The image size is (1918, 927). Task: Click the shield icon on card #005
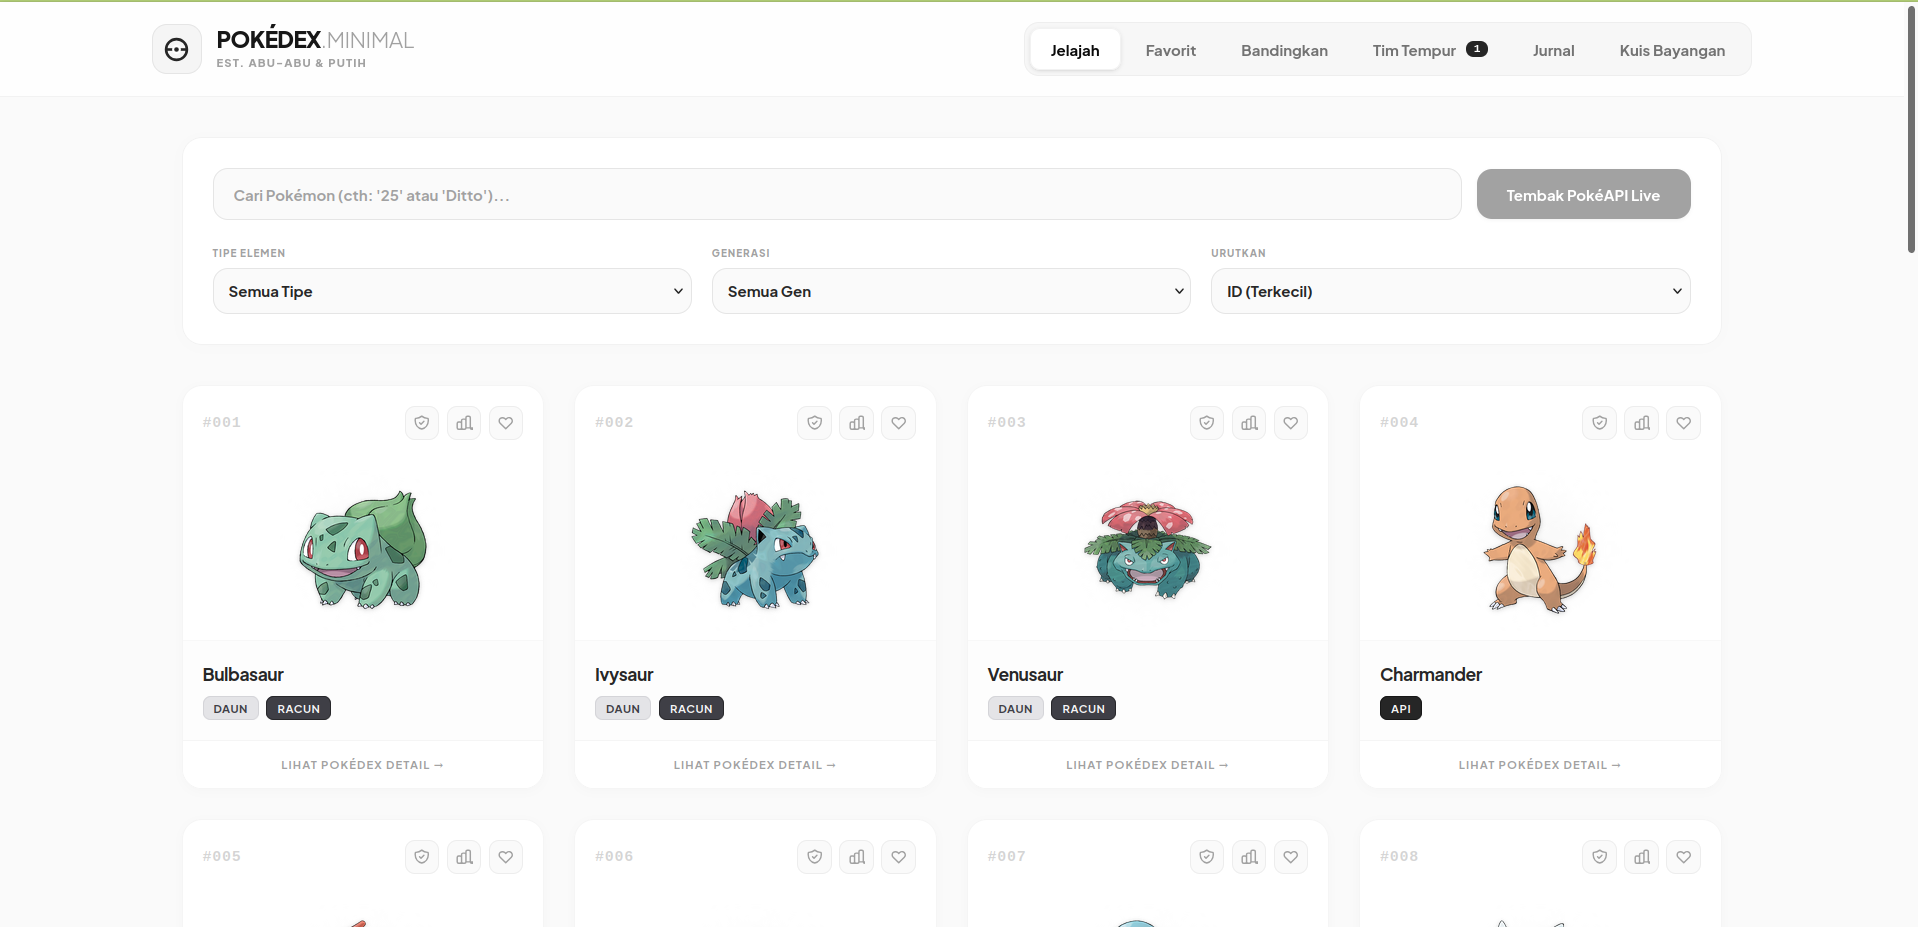pyautogui.click(x=422, y=857)
